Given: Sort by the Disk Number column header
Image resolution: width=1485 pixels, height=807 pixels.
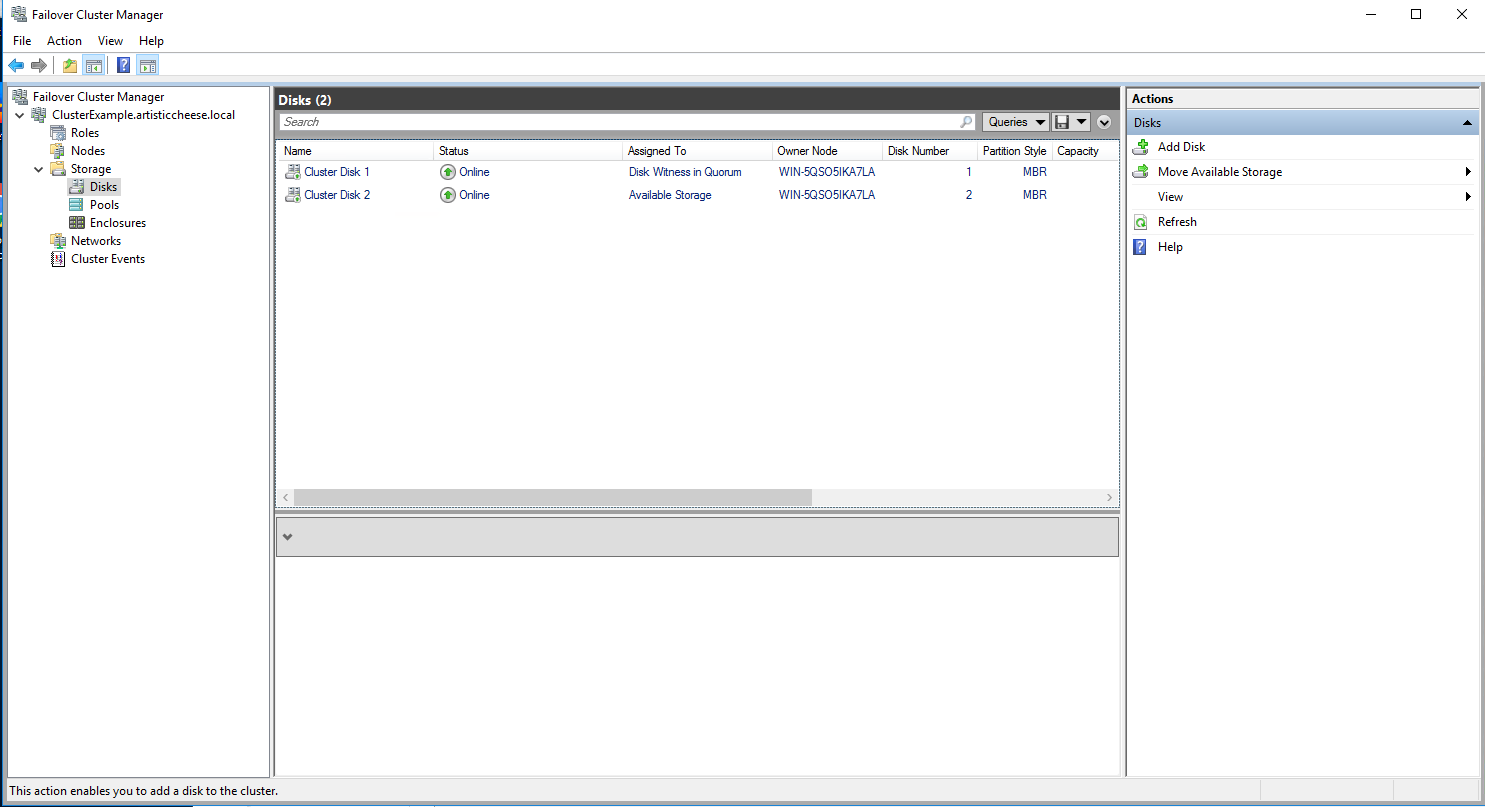Looking at the screenshot, I should point(930,151).
